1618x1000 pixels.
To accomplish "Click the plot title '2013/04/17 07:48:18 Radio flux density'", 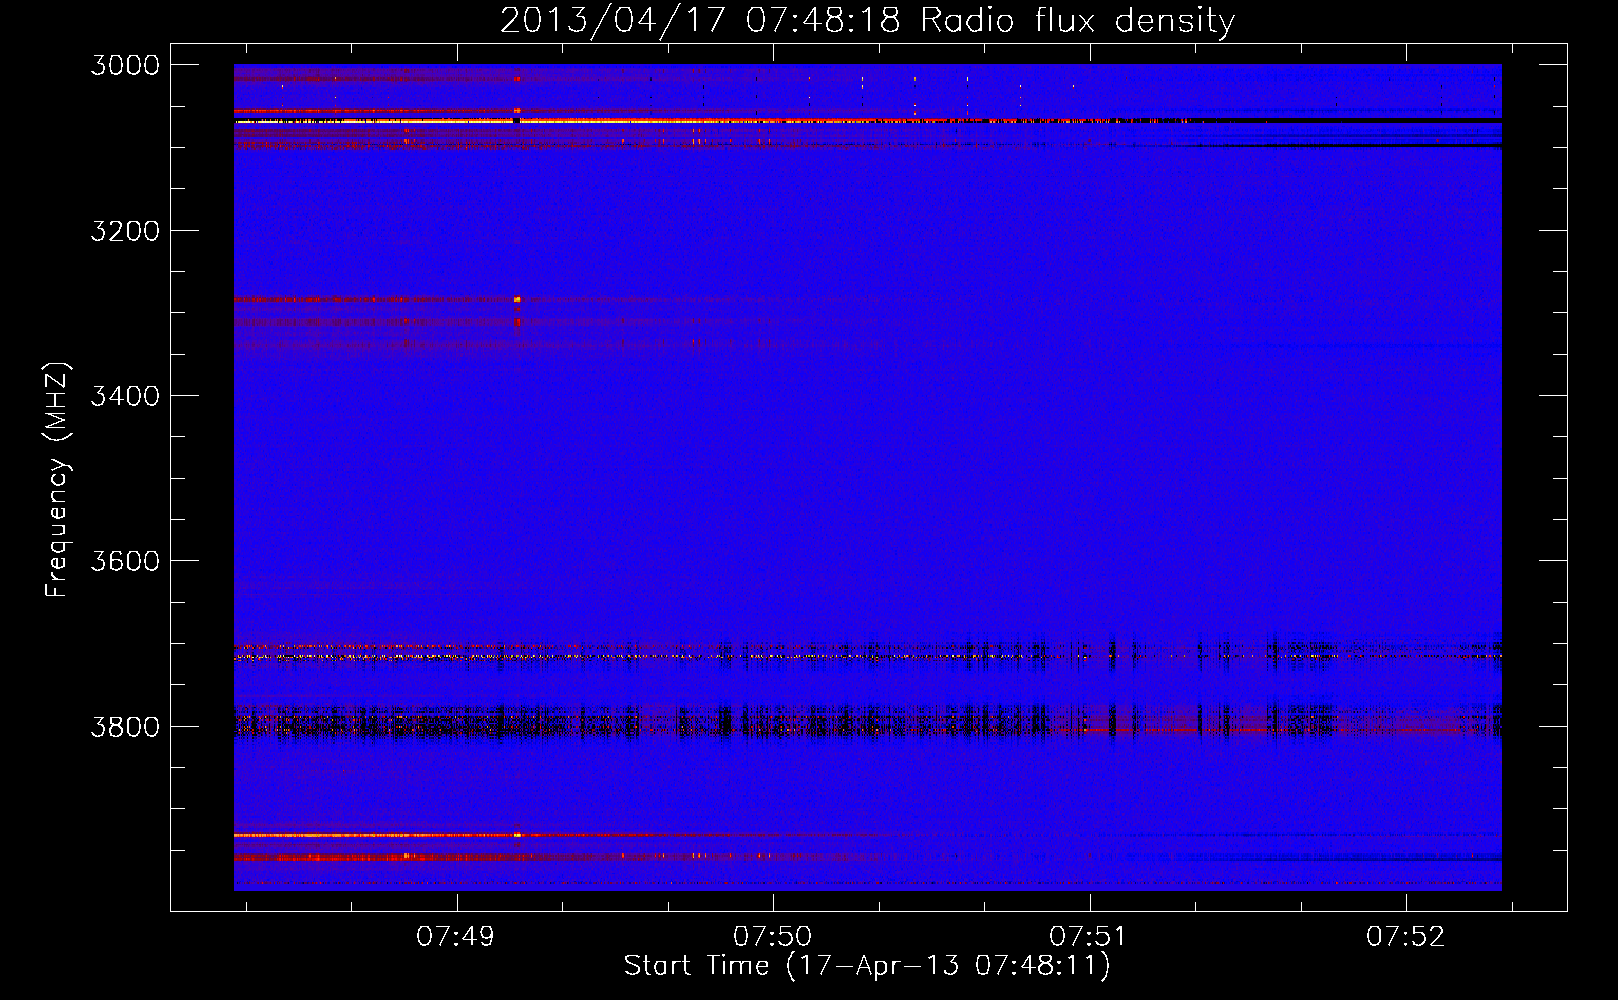I will pyautogui.click(x=867, y=20).
